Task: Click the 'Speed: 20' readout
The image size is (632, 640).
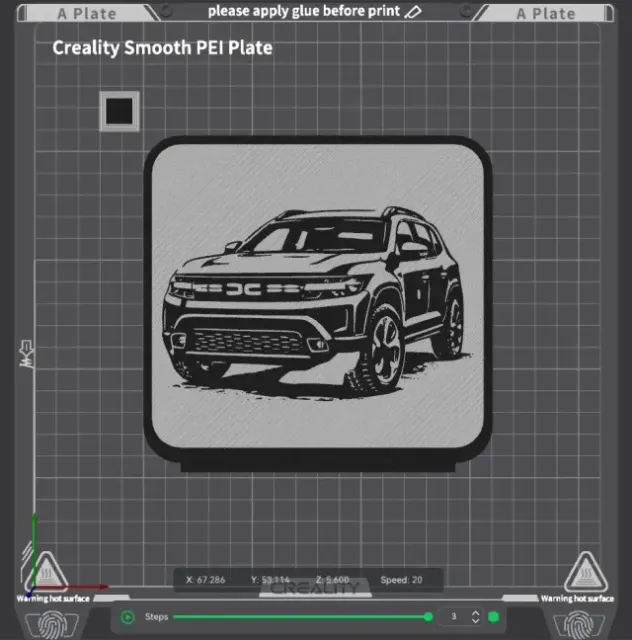Action: 401,580
